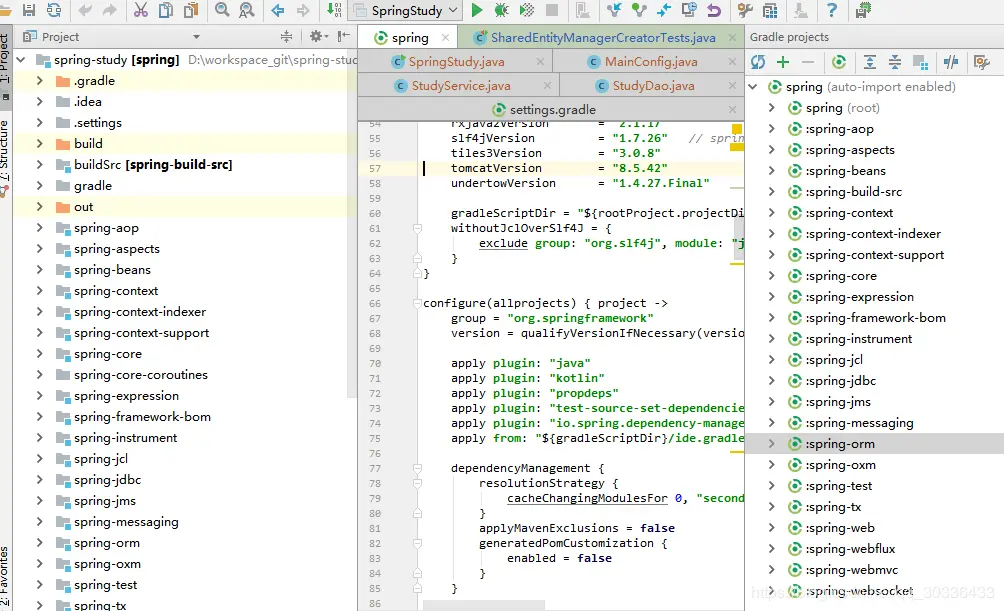The width and height of the screenshot is (1004, 611).
Task: Start debugging with the bug icon
Action: [x=502, y=11]
